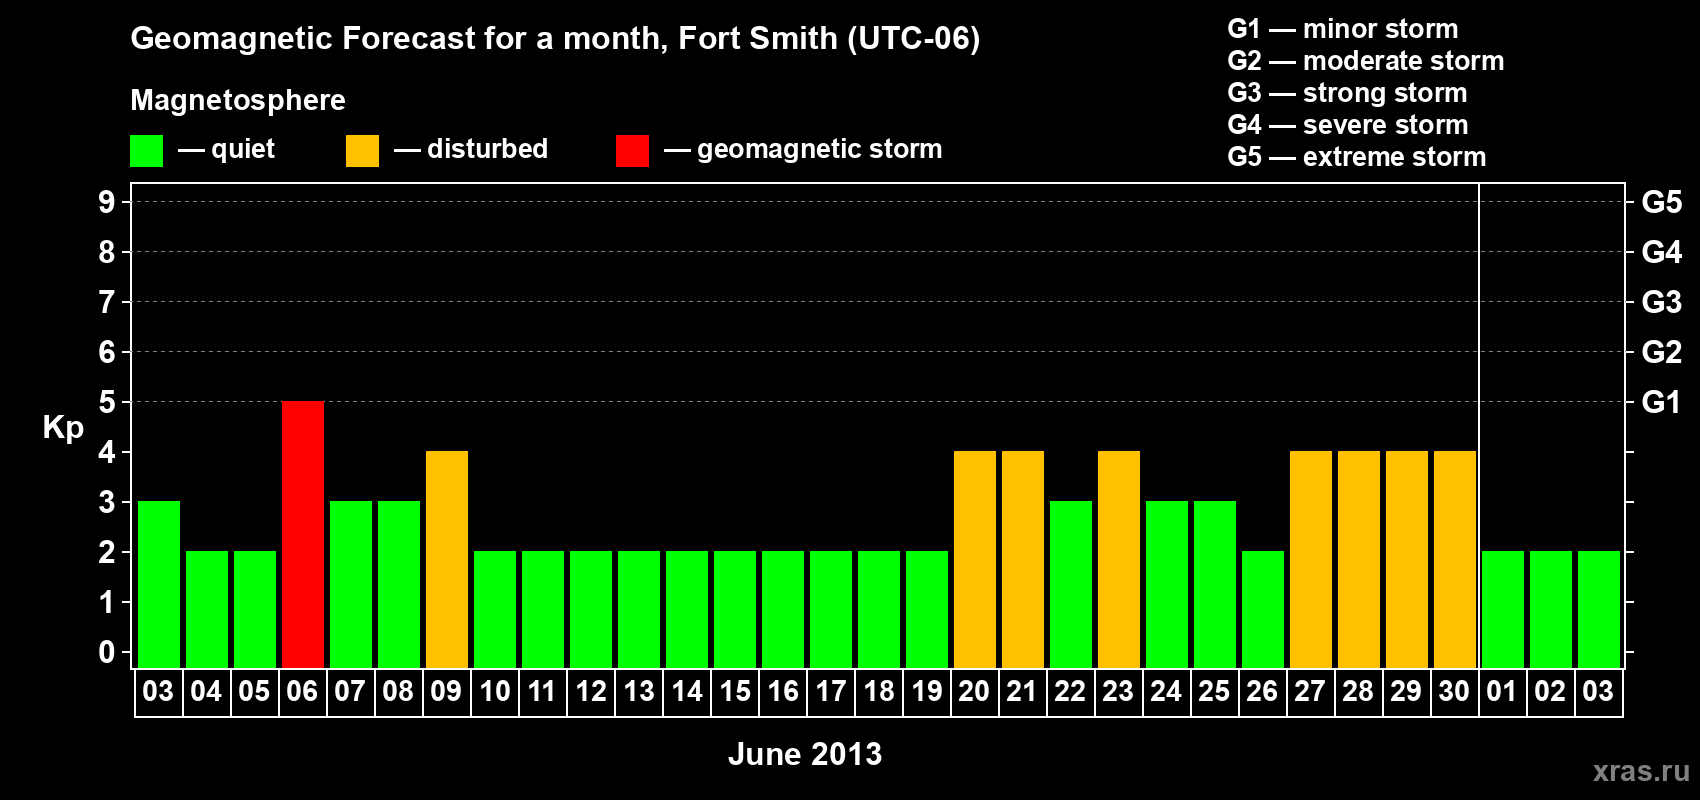1700x800 pixels.
Task: Click the 'quiet' legend text
Action: [x=243, y=150]
